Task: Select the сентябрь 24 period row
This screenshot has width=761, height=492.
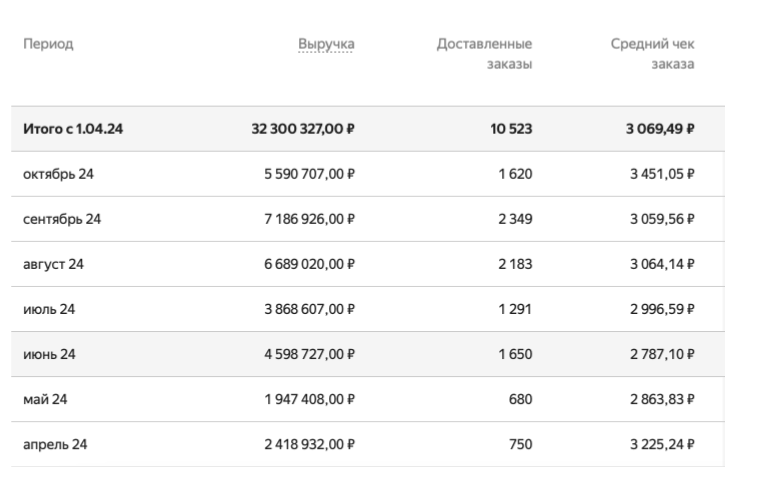Action: [62, 219]
